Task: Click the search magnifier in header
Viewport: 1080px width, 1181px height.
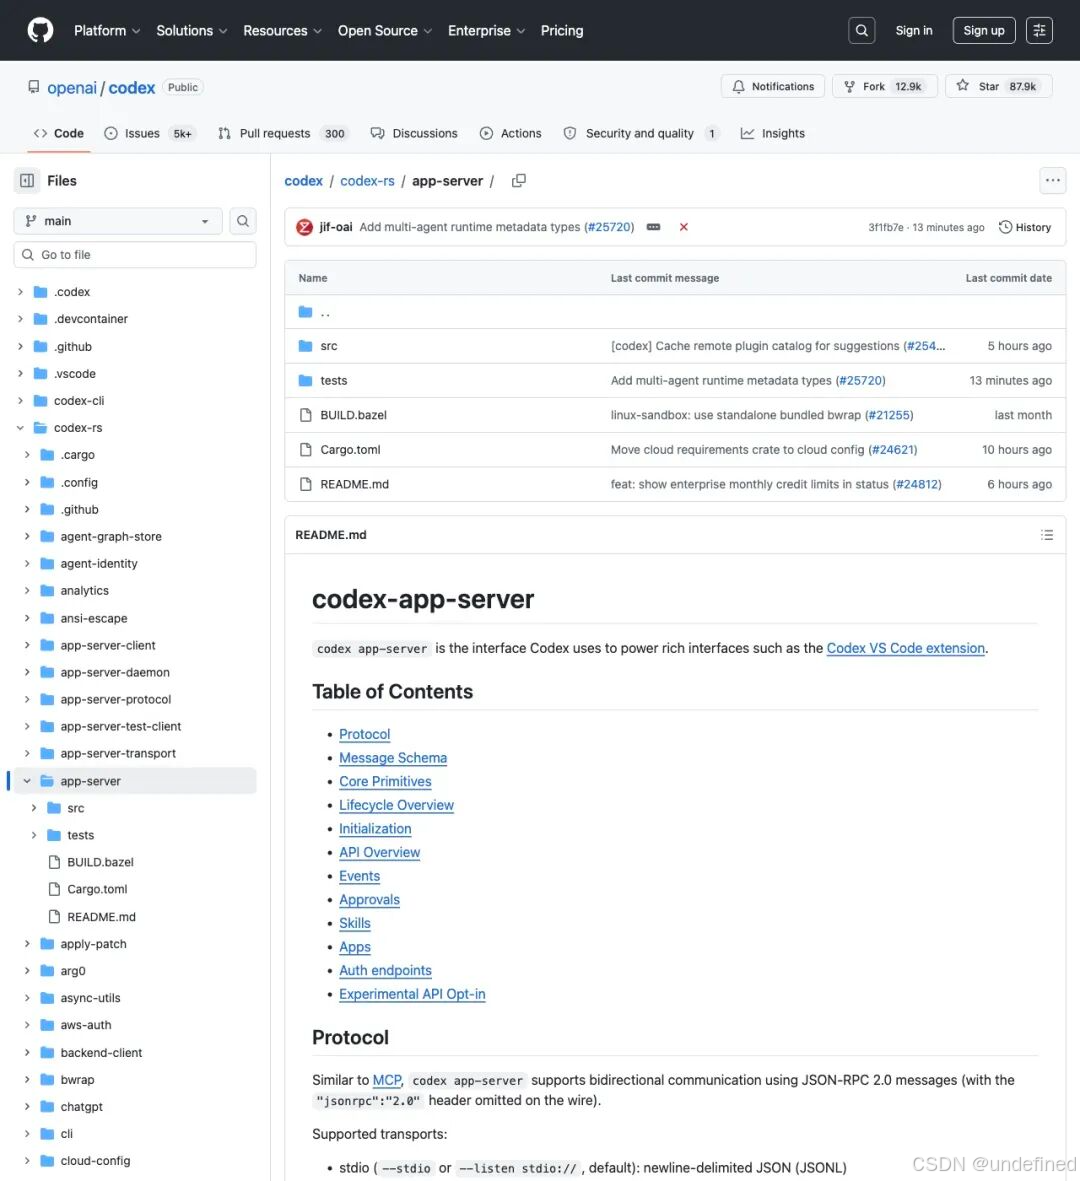Action: (862, 30)
